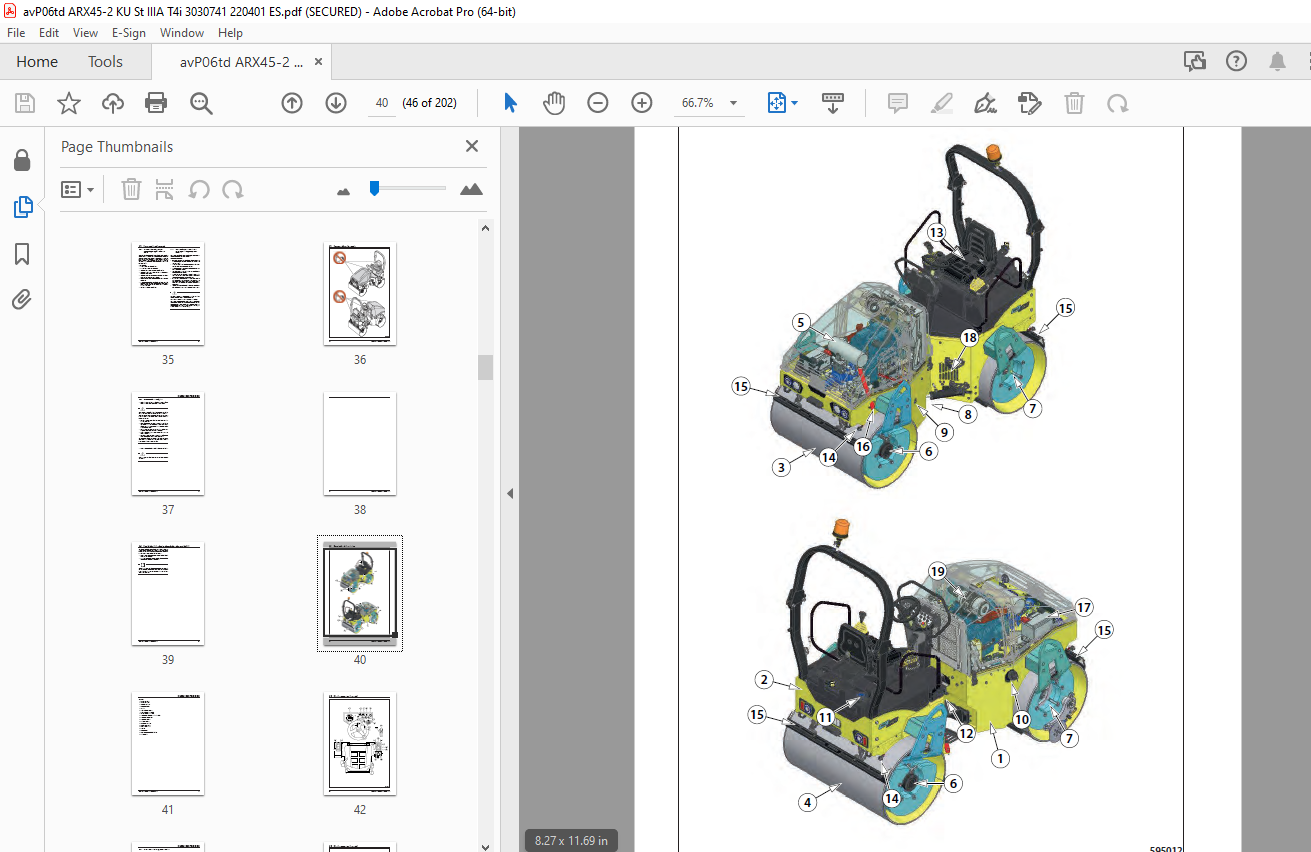
Task: Activate the hand pan tool
Action: 554,103
